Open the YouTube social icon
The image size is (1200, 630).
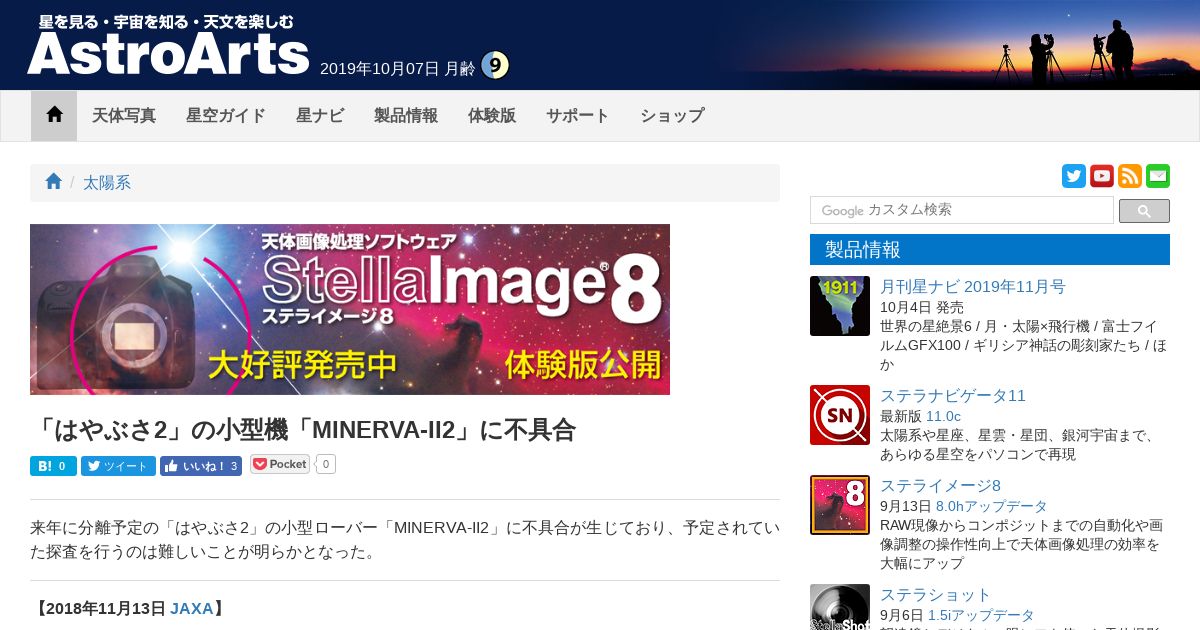tap(1102, 176)
